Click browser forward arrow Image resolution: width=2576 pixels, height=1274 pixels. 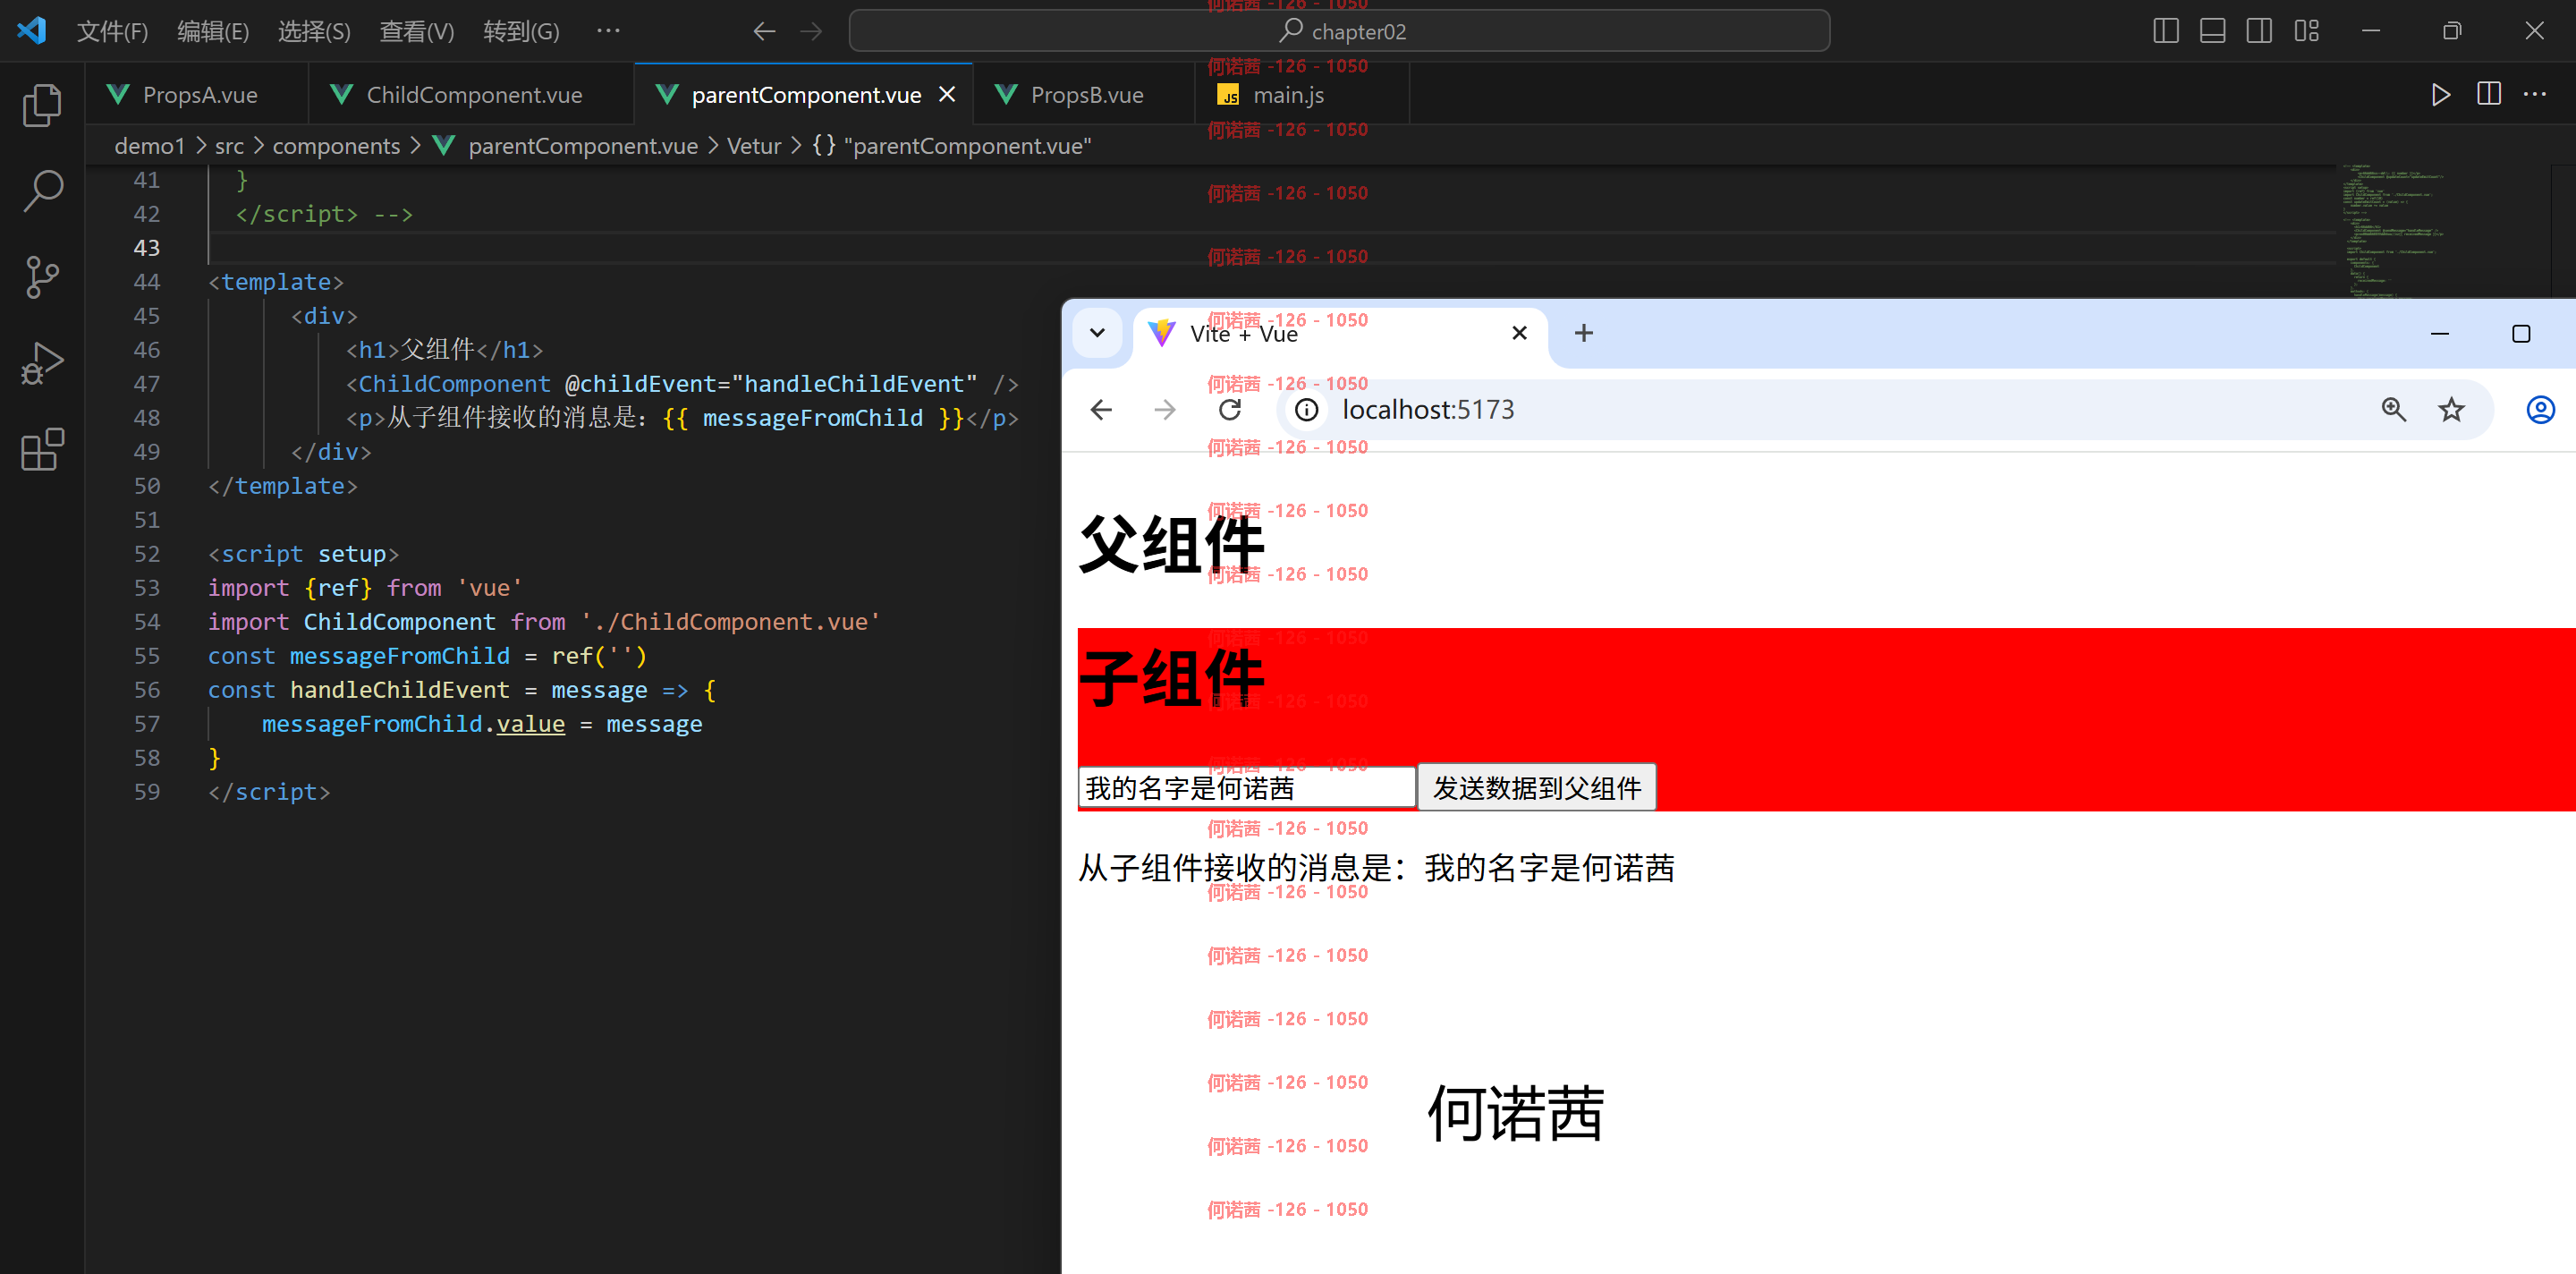pyautogui.click(x=1165, y=410)
